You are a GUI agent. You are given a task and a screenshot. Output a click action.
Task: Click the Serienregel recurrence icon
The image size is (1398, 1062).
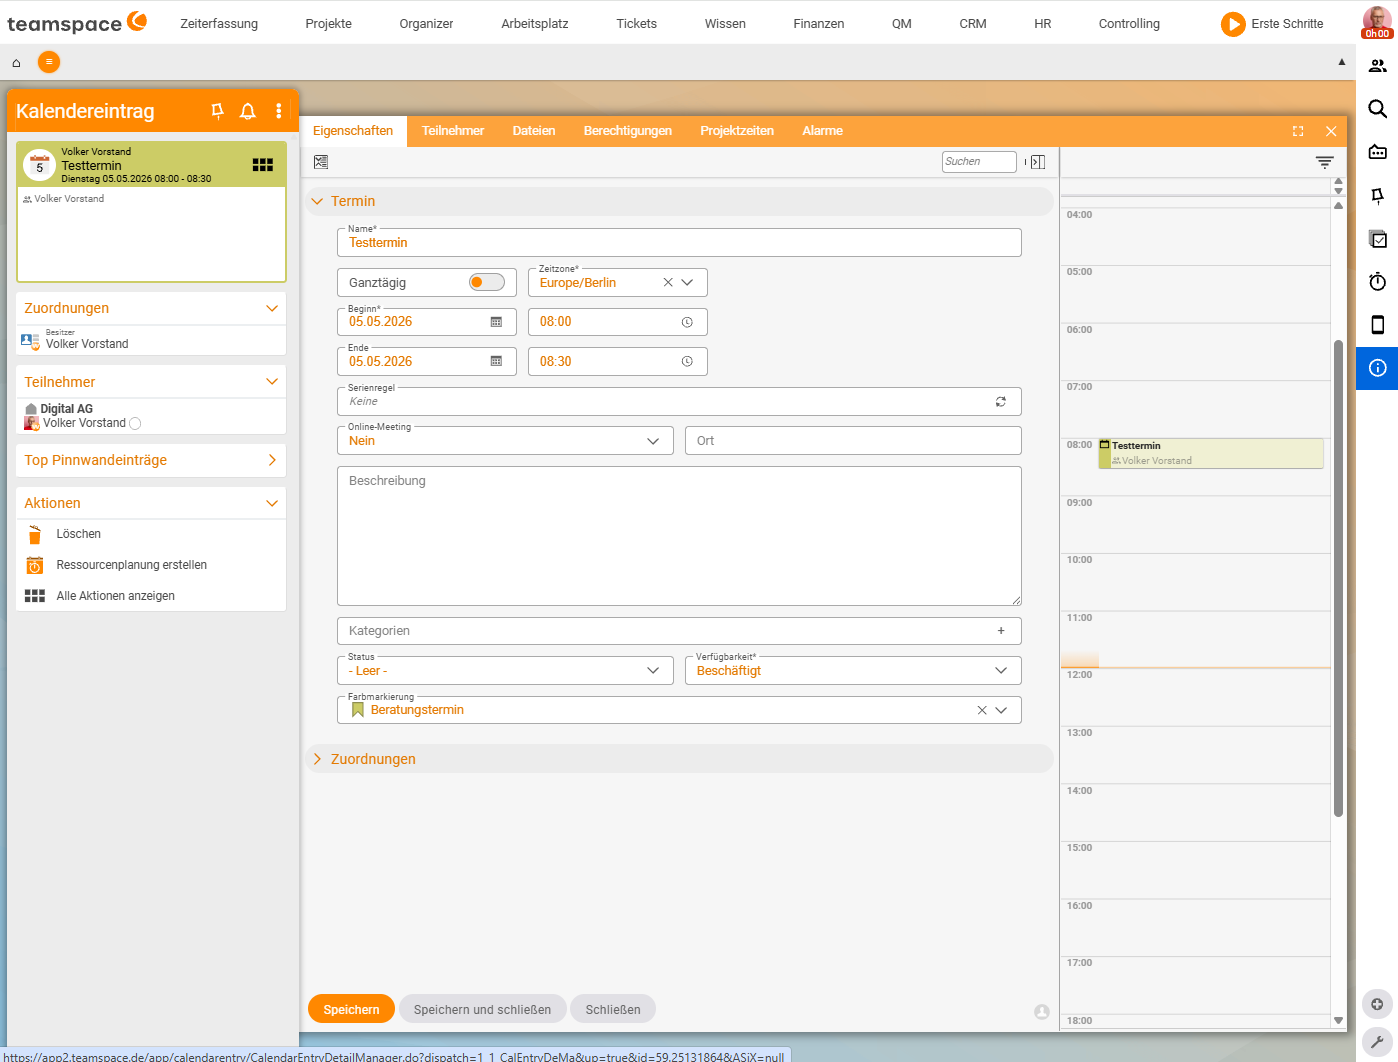(1001, 401)
